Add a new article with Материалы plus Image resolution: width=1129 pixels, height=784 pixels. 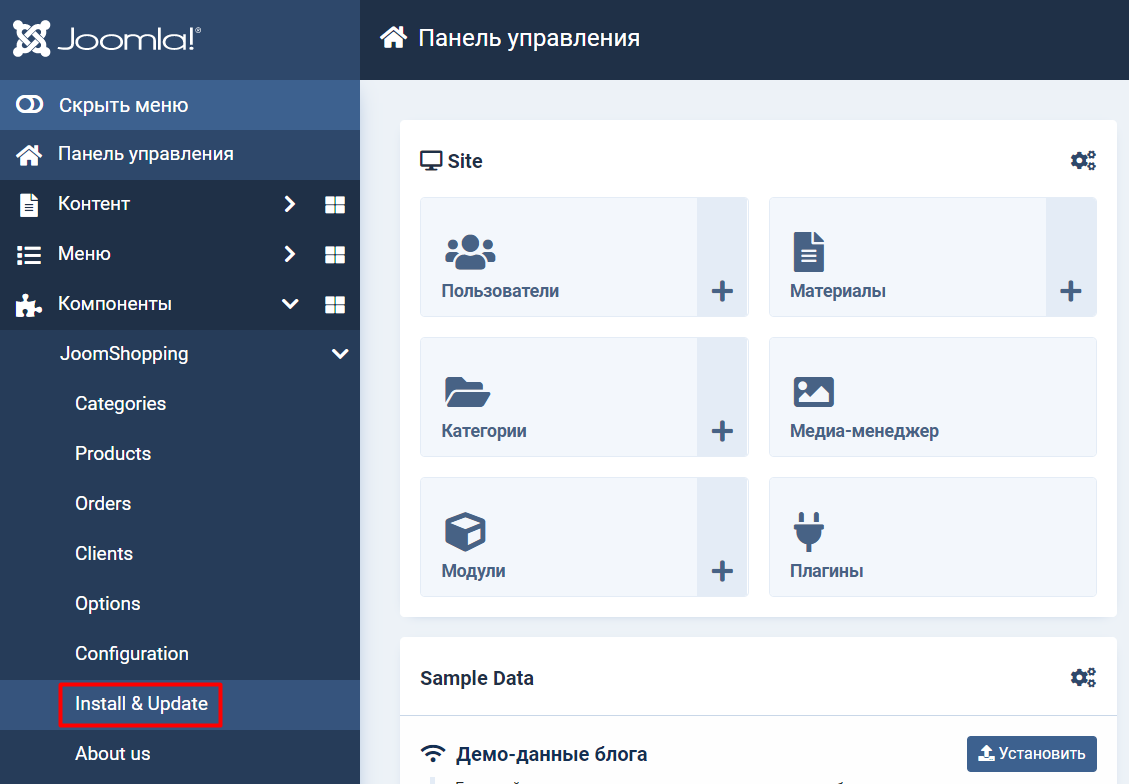[x=1071, y=292]
